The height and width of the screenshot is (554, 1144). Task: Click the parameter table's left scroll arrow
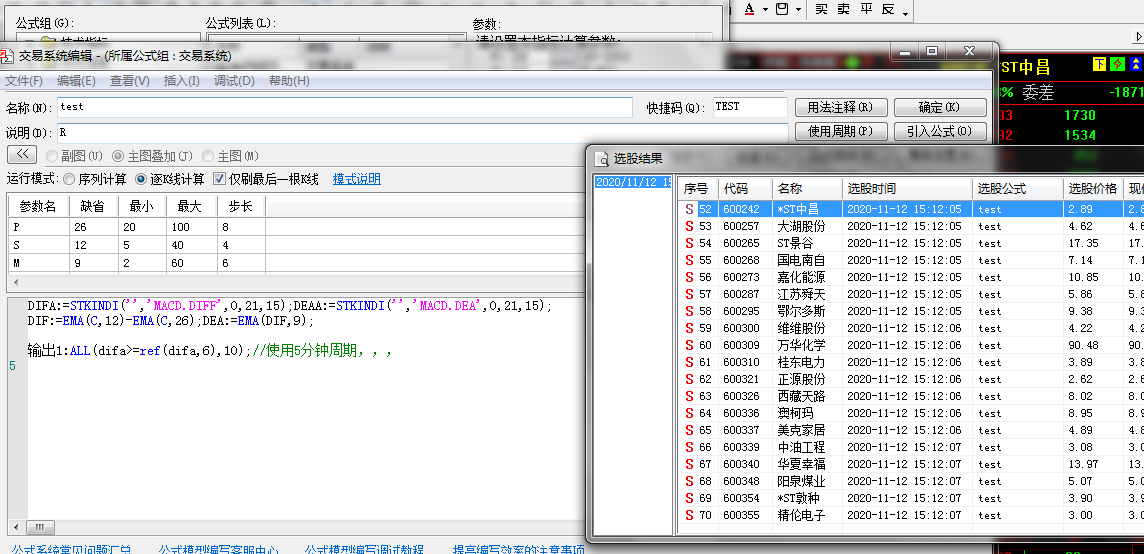tap(15, 282)
